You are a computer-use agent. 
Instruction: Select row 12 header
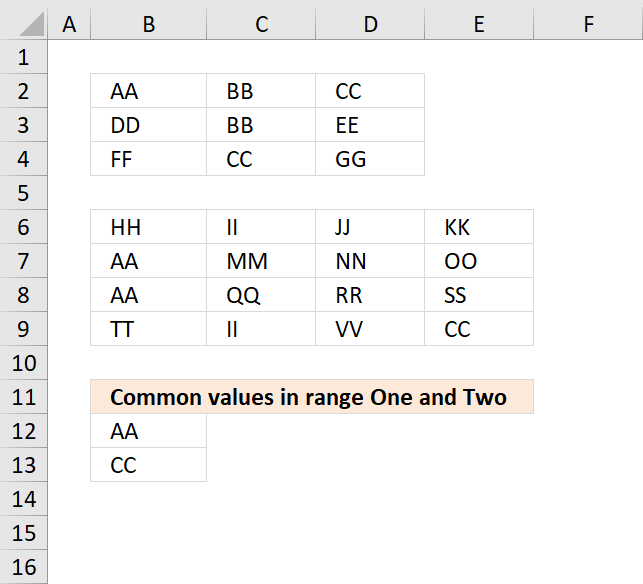coord(23,431)
